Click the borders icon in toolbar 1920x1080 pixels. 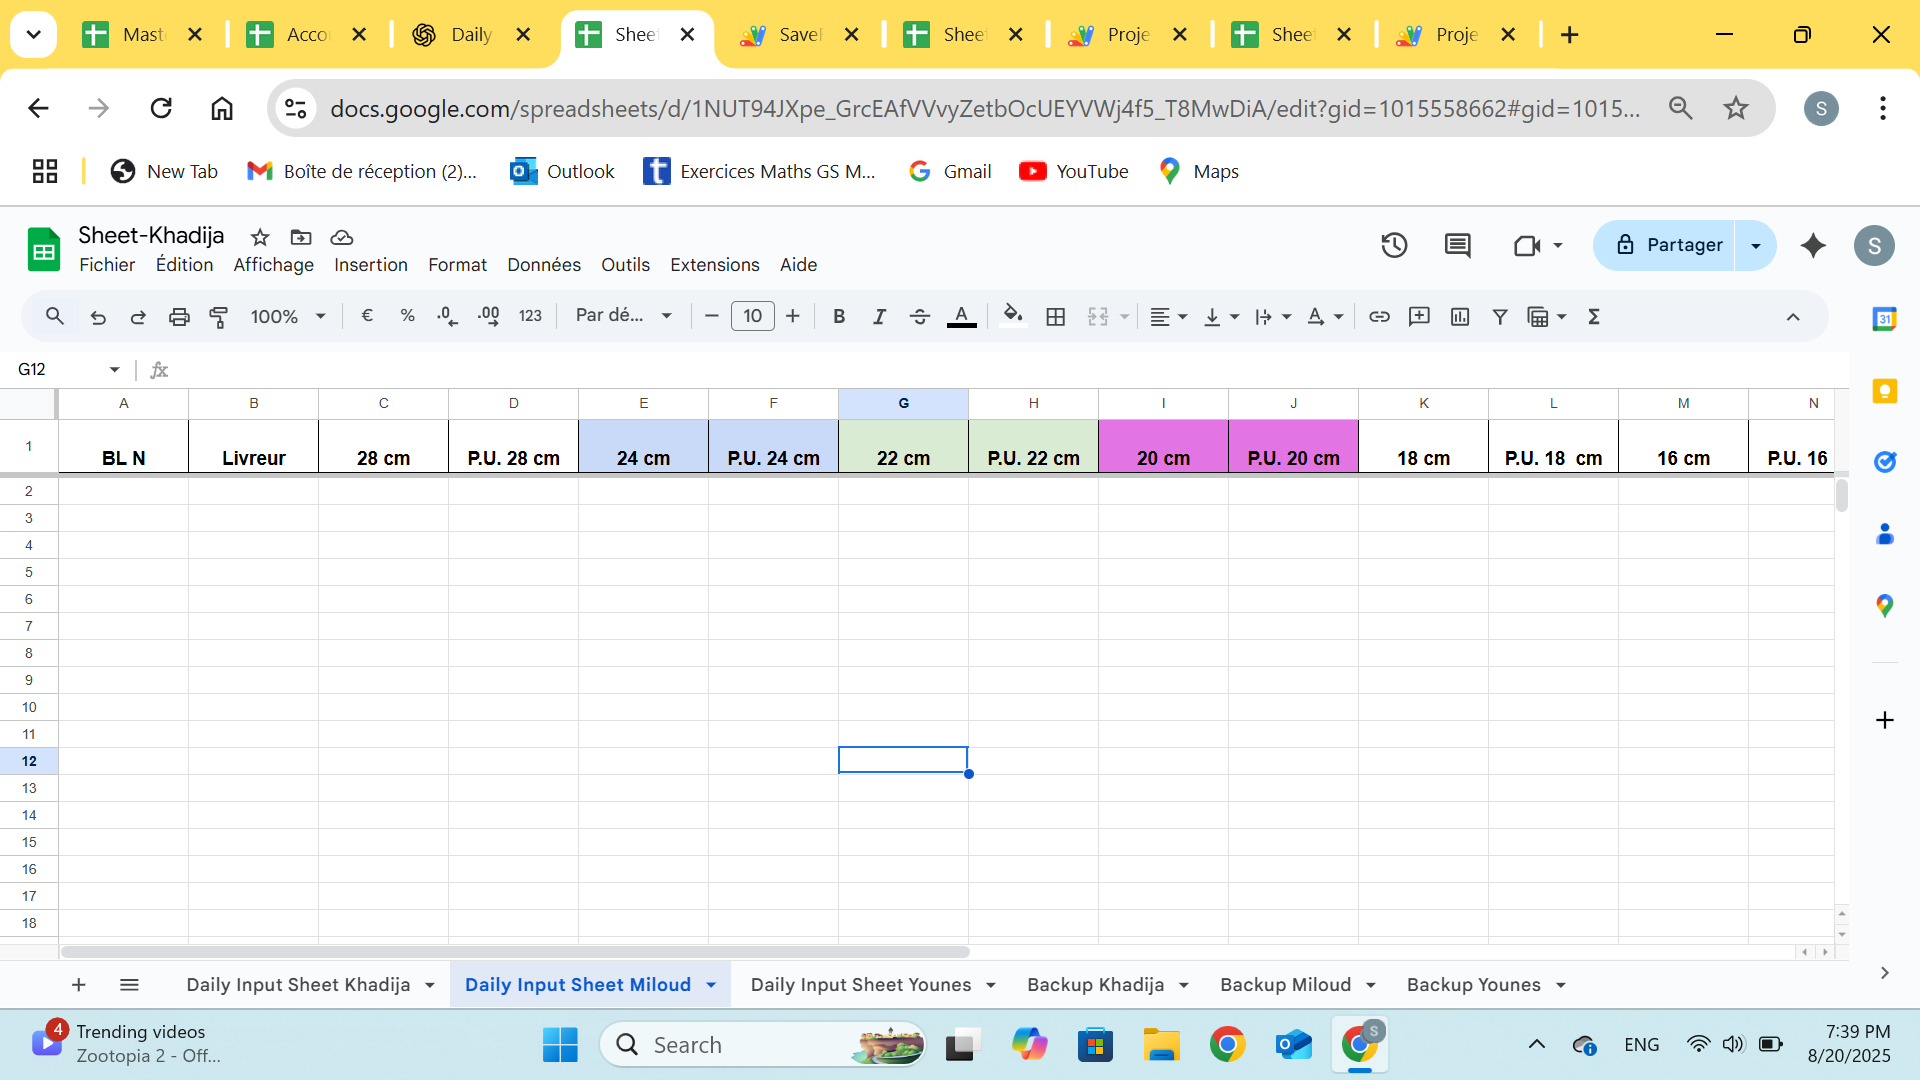tap(1055, 317)
